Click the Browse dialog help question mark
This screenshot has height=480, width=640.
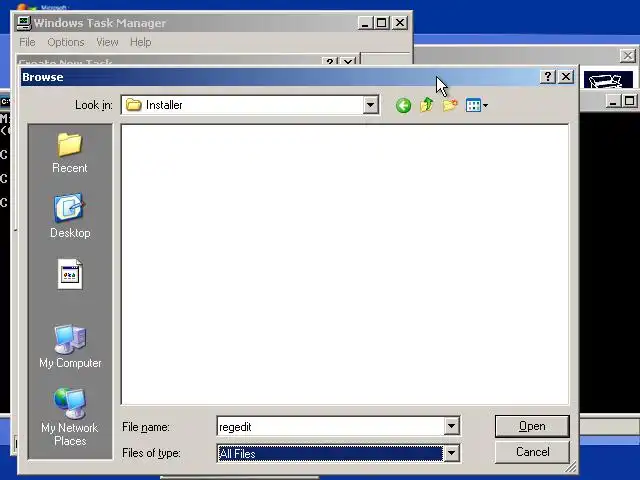[x=548, y=76]
